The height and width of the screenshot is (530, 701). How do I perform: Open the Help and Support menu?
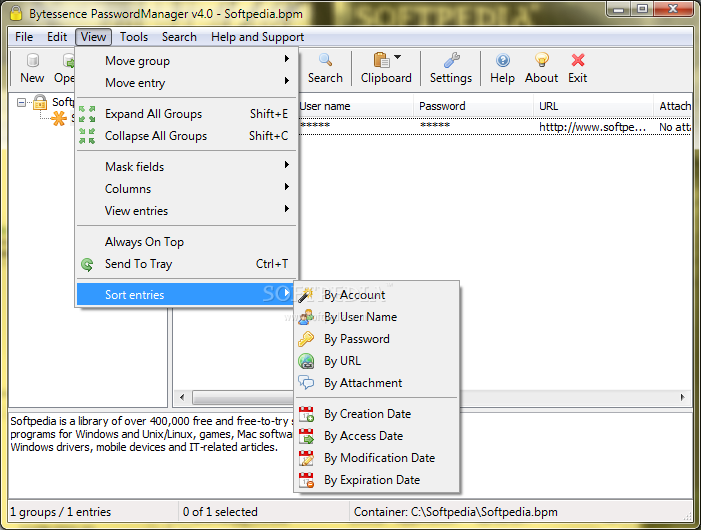[x=258, y=37]
